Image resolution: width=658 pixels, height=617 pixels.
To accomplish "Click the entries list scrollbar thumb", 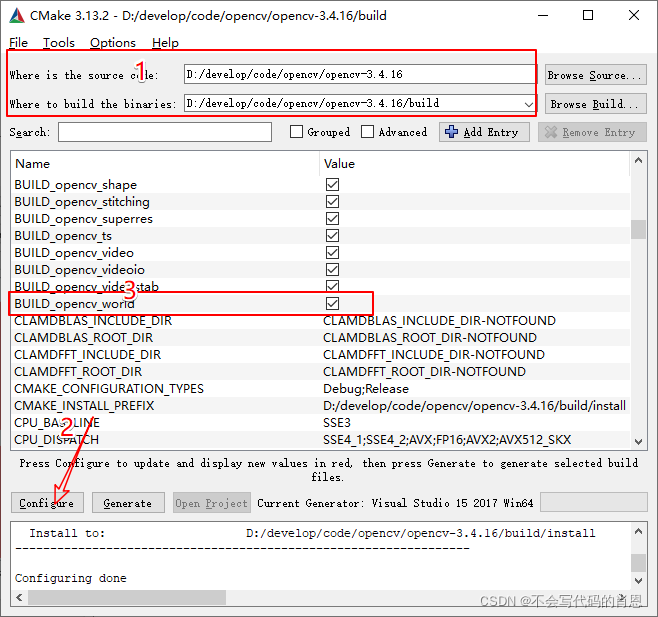I will 638,229.
